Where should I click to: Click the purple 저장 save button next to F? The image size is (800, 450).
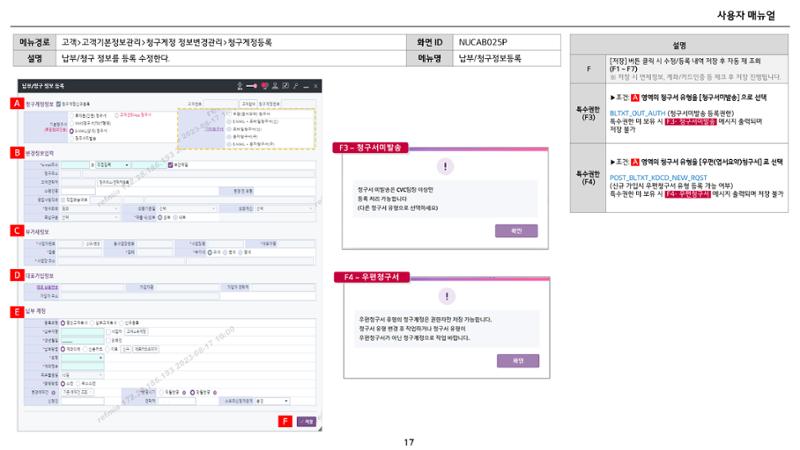[307, 421]
